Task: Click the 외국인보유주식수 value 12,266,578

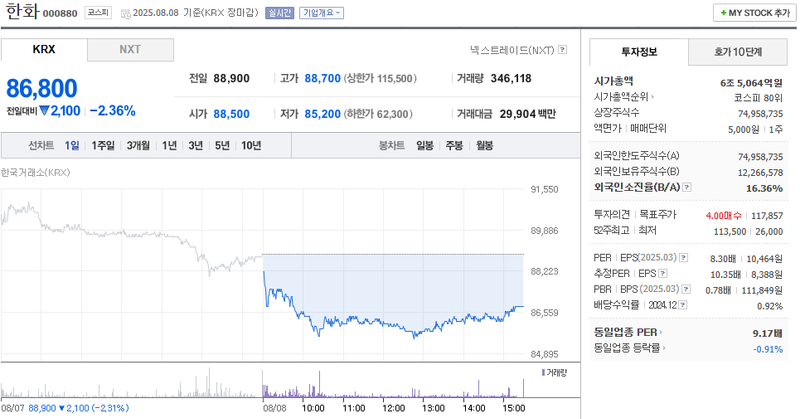Action: [760, 173]
